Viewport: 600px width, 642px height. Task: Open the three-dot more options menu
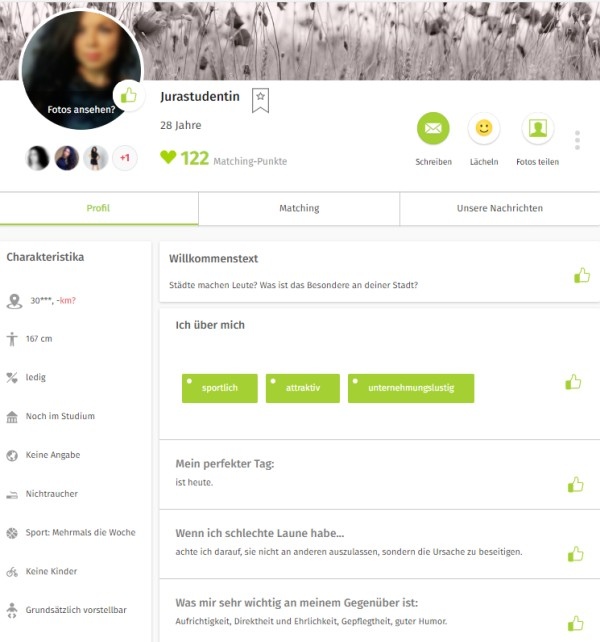tap(577, 140)
